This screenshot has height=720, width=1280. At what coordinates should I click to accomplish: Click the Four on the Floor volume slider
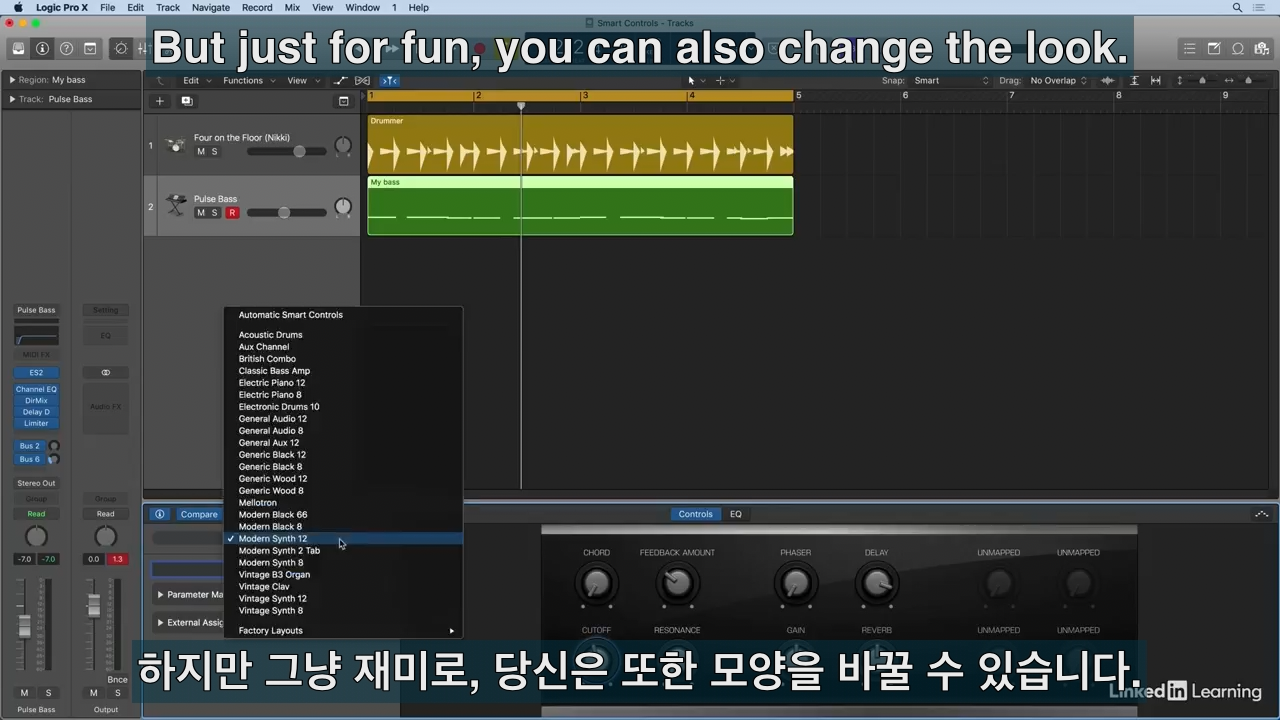click(x=287, y=152)
